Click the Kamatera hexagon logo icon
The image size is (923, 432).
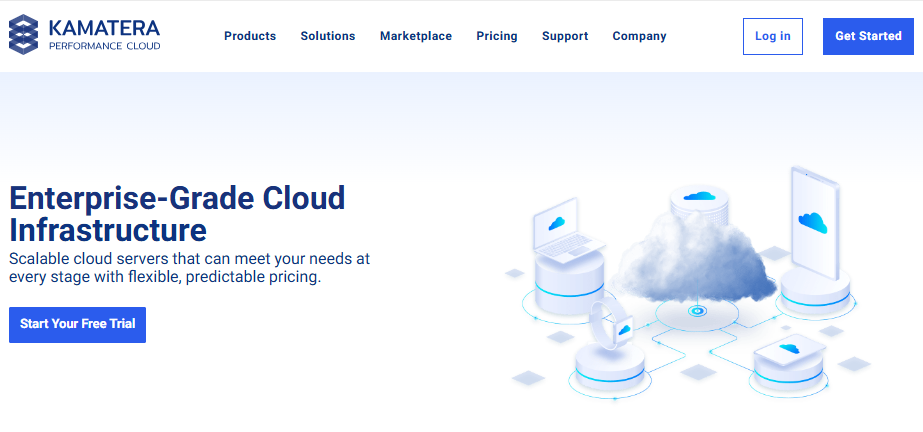click(25, 35)
